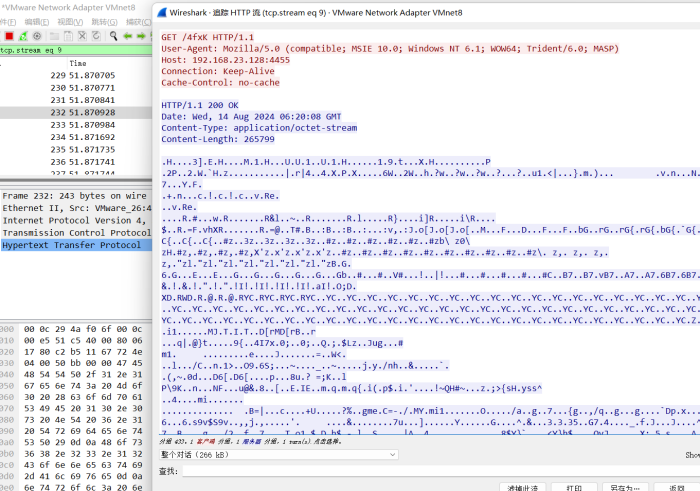The width and height of the screenshot is (700, 491).
Task: Open the 视图(V) menu
Action: click(69, 21)
